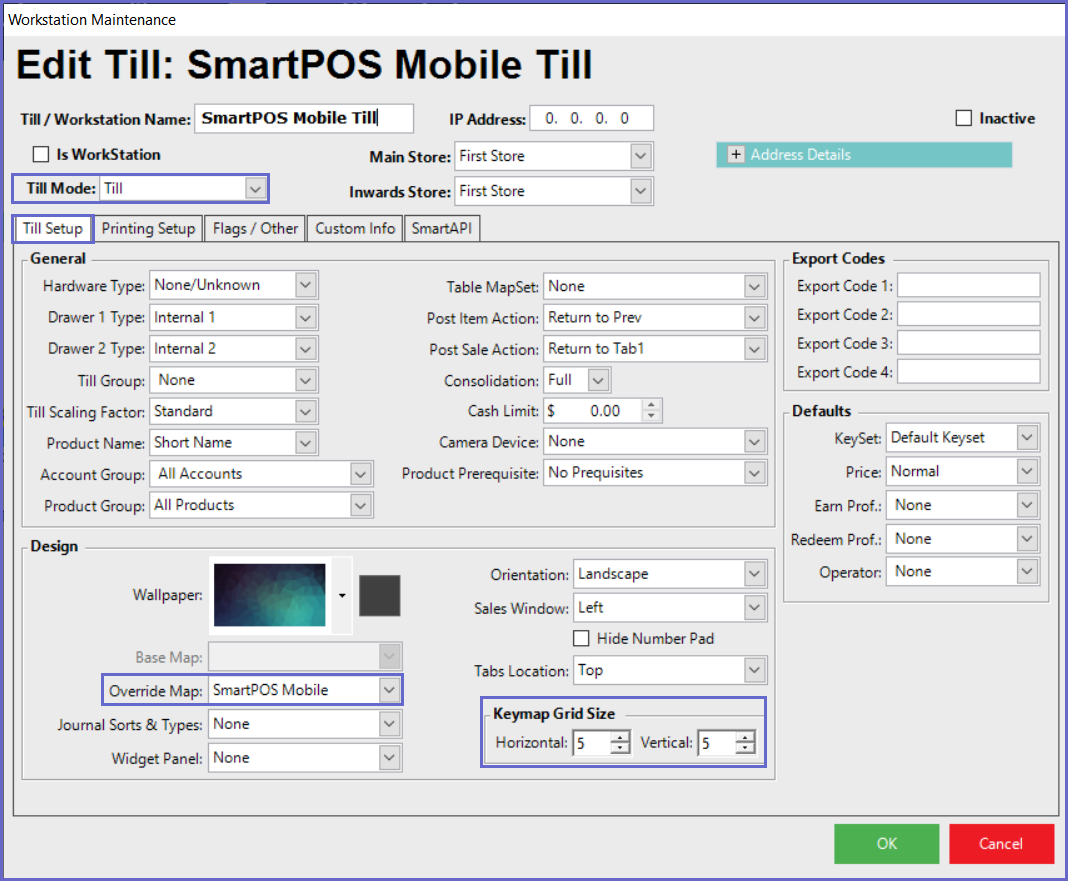Open the Tabs Location dropdown

pos(754,670)
